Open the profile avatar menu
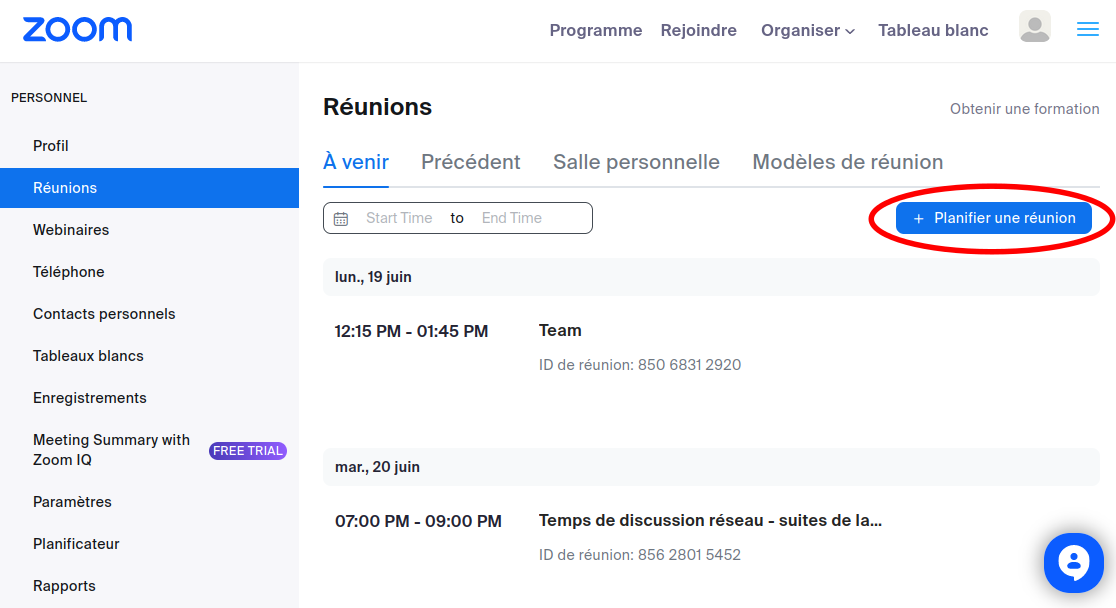This screenshot has width=1116, height=608. [x=1035, y=27]
